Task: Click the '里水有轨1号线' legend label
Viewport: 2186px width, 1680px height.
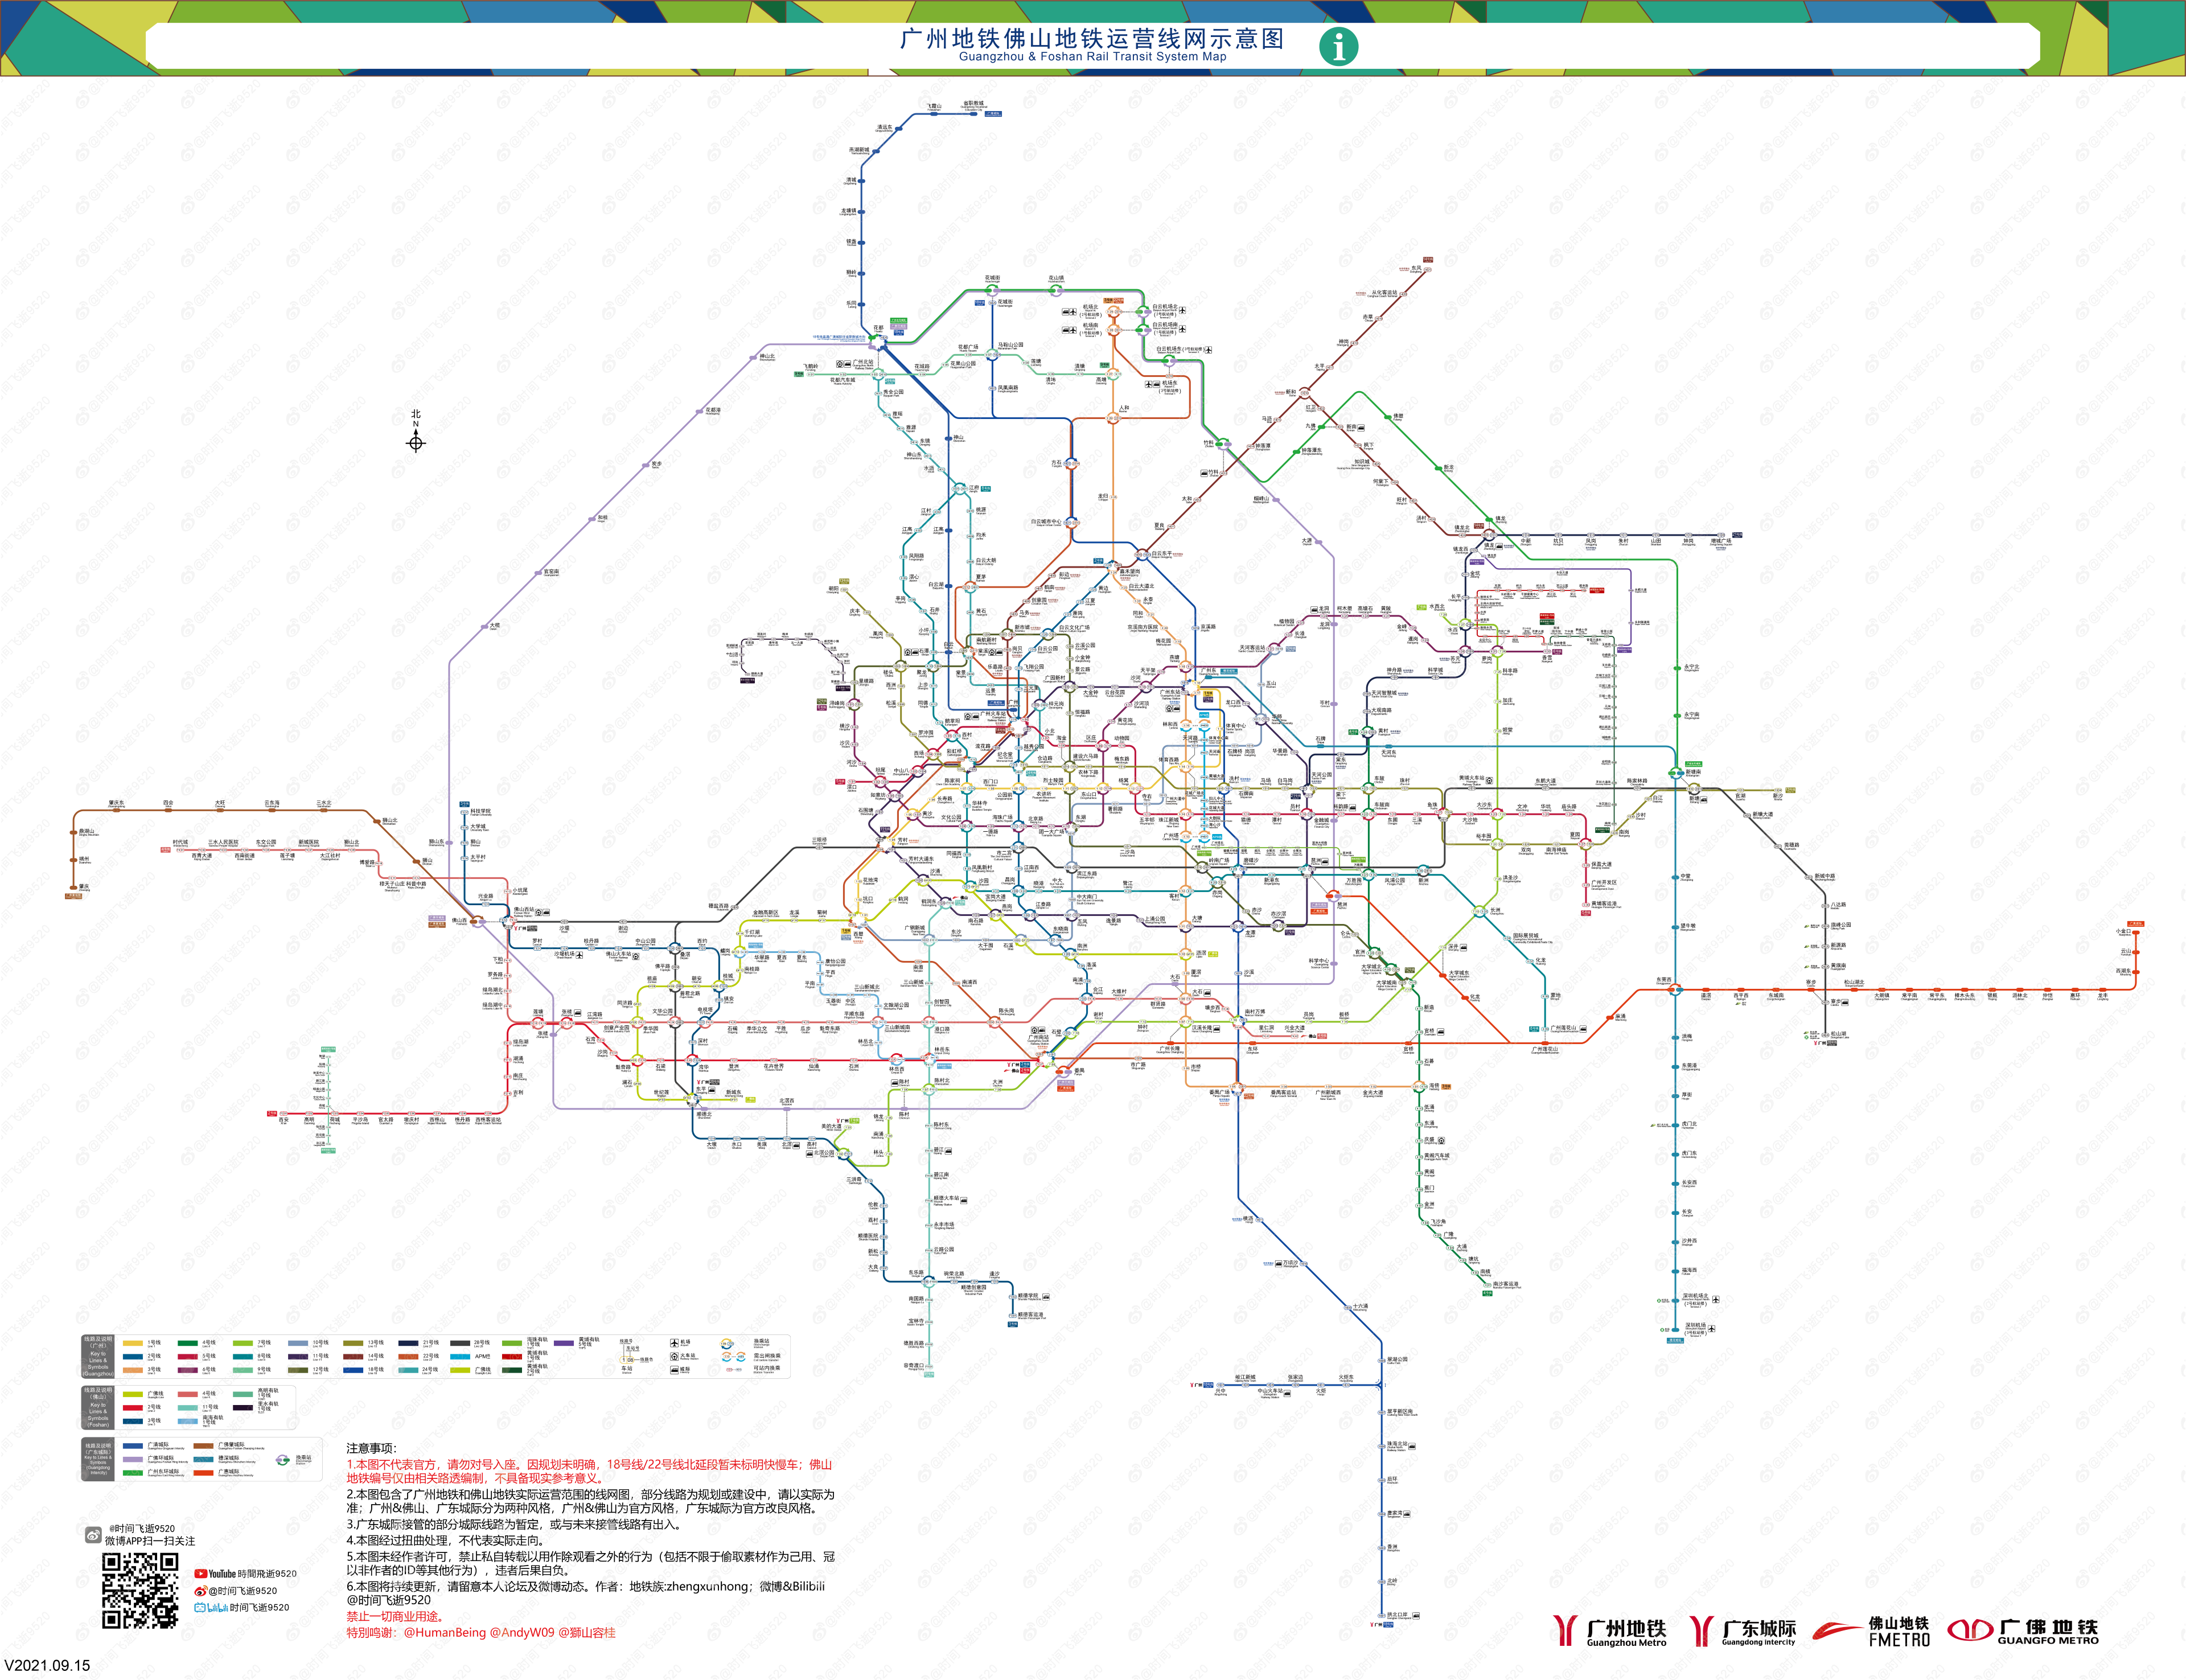Action: (268, 1406)
